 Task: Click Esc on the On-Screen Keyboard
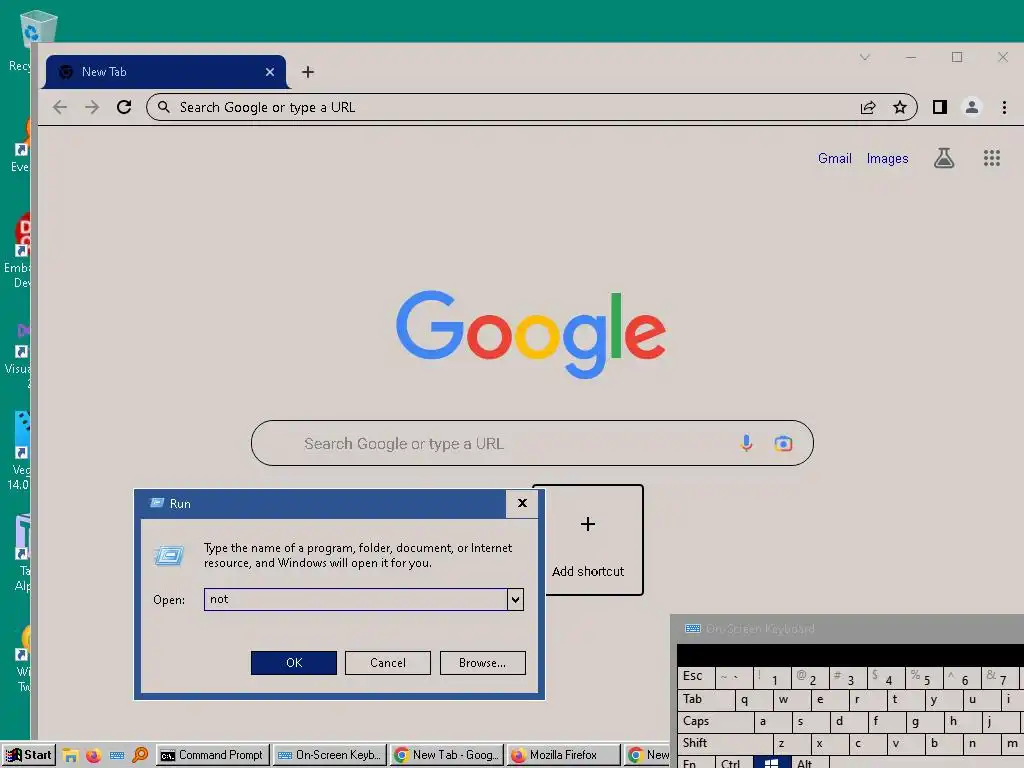tap(696, 677)
